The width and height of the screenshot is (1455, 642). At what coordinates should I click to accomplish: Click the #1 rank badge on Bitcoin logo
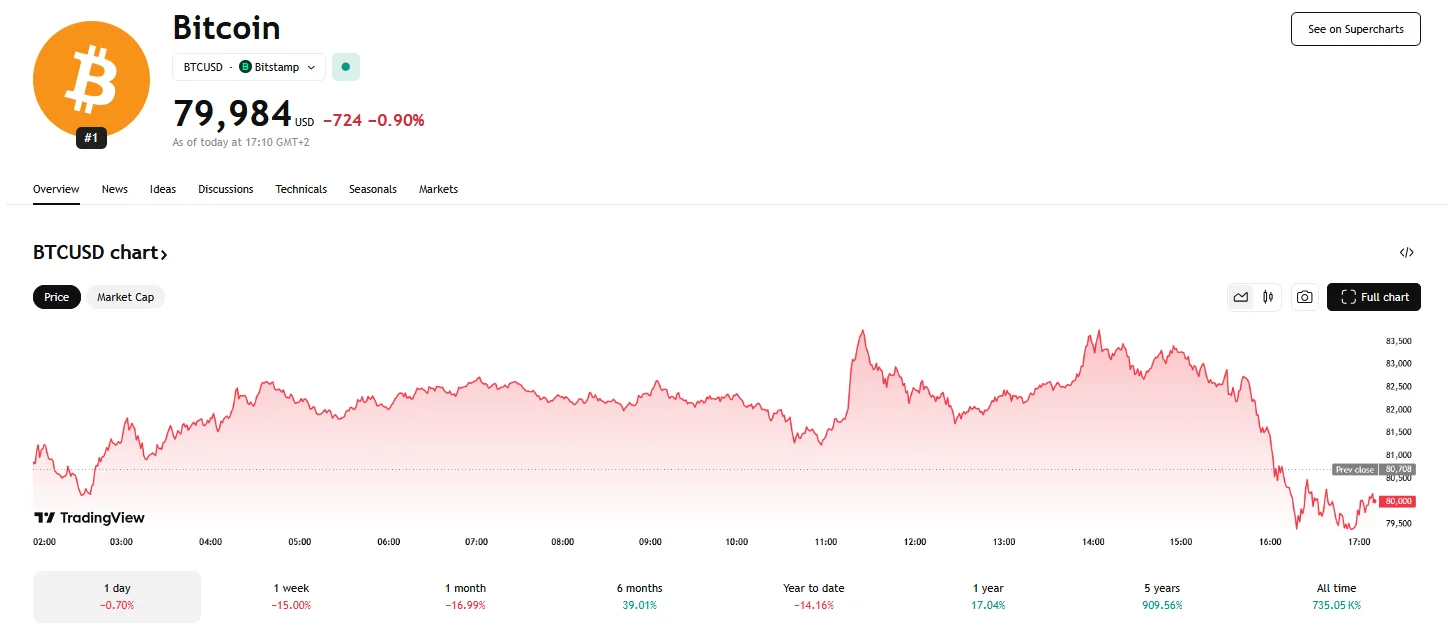[x=90, y=138]
